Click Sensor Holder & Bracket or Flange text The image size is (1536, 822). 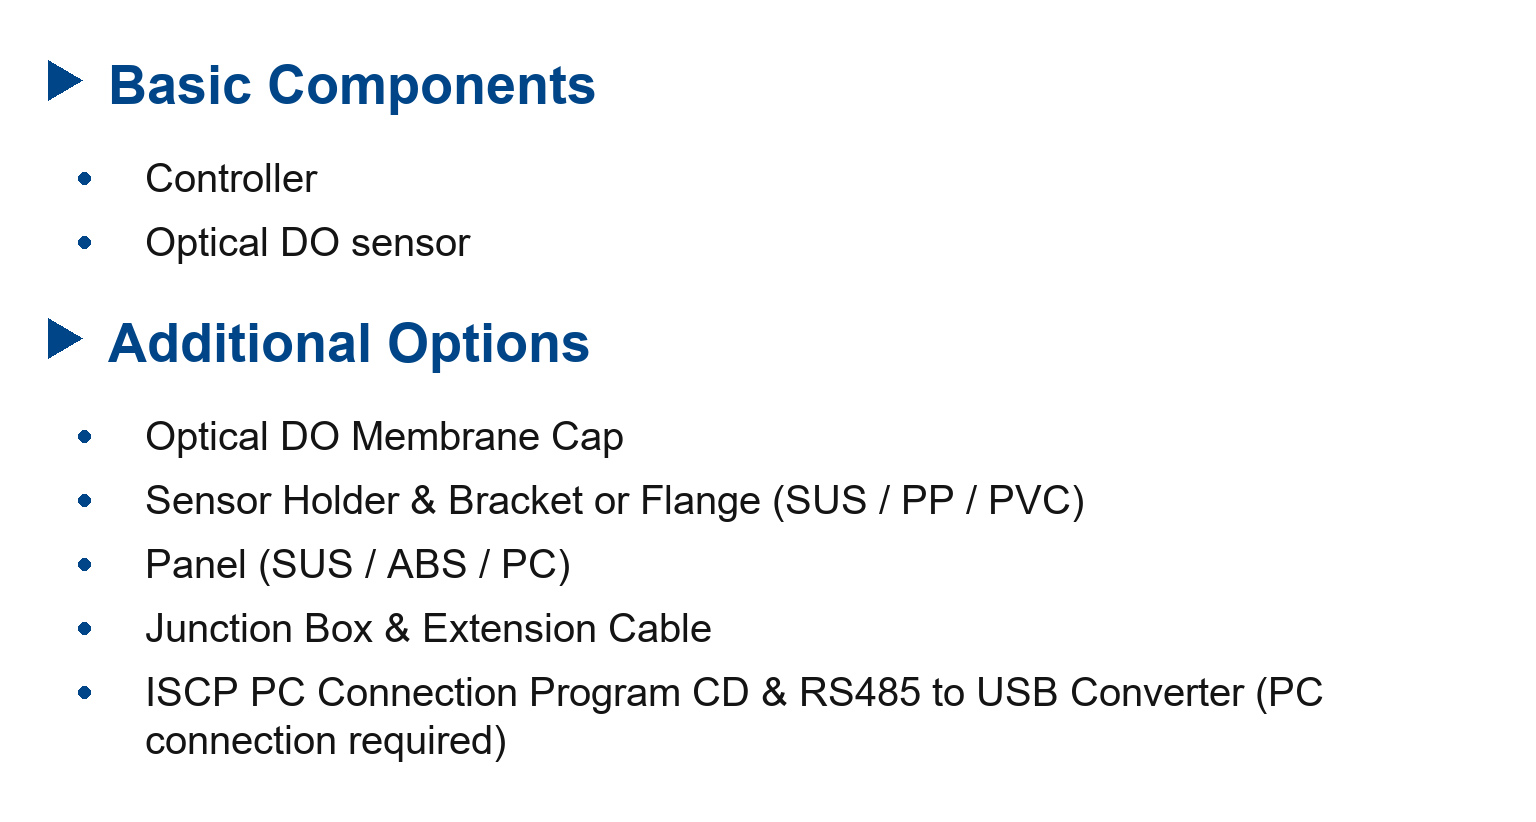453,501
